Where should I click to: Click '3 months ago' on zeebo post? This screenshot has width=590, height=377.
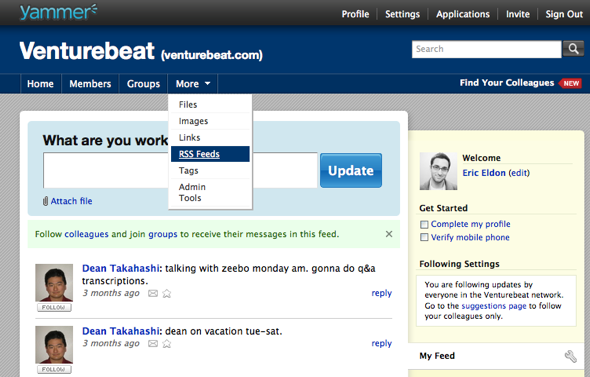[111, 293]
